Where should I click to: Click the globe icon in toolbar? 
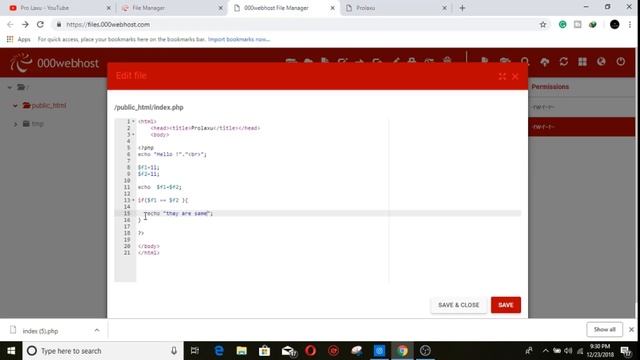[x=601, y=62]
